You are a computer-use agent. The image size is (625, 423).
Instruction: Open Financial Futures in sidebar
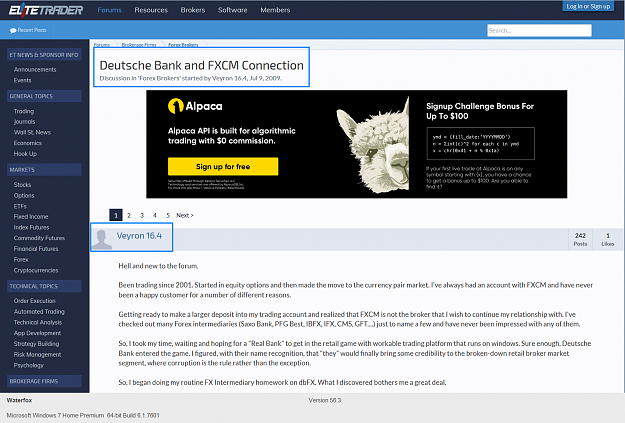tap(36, 249)
